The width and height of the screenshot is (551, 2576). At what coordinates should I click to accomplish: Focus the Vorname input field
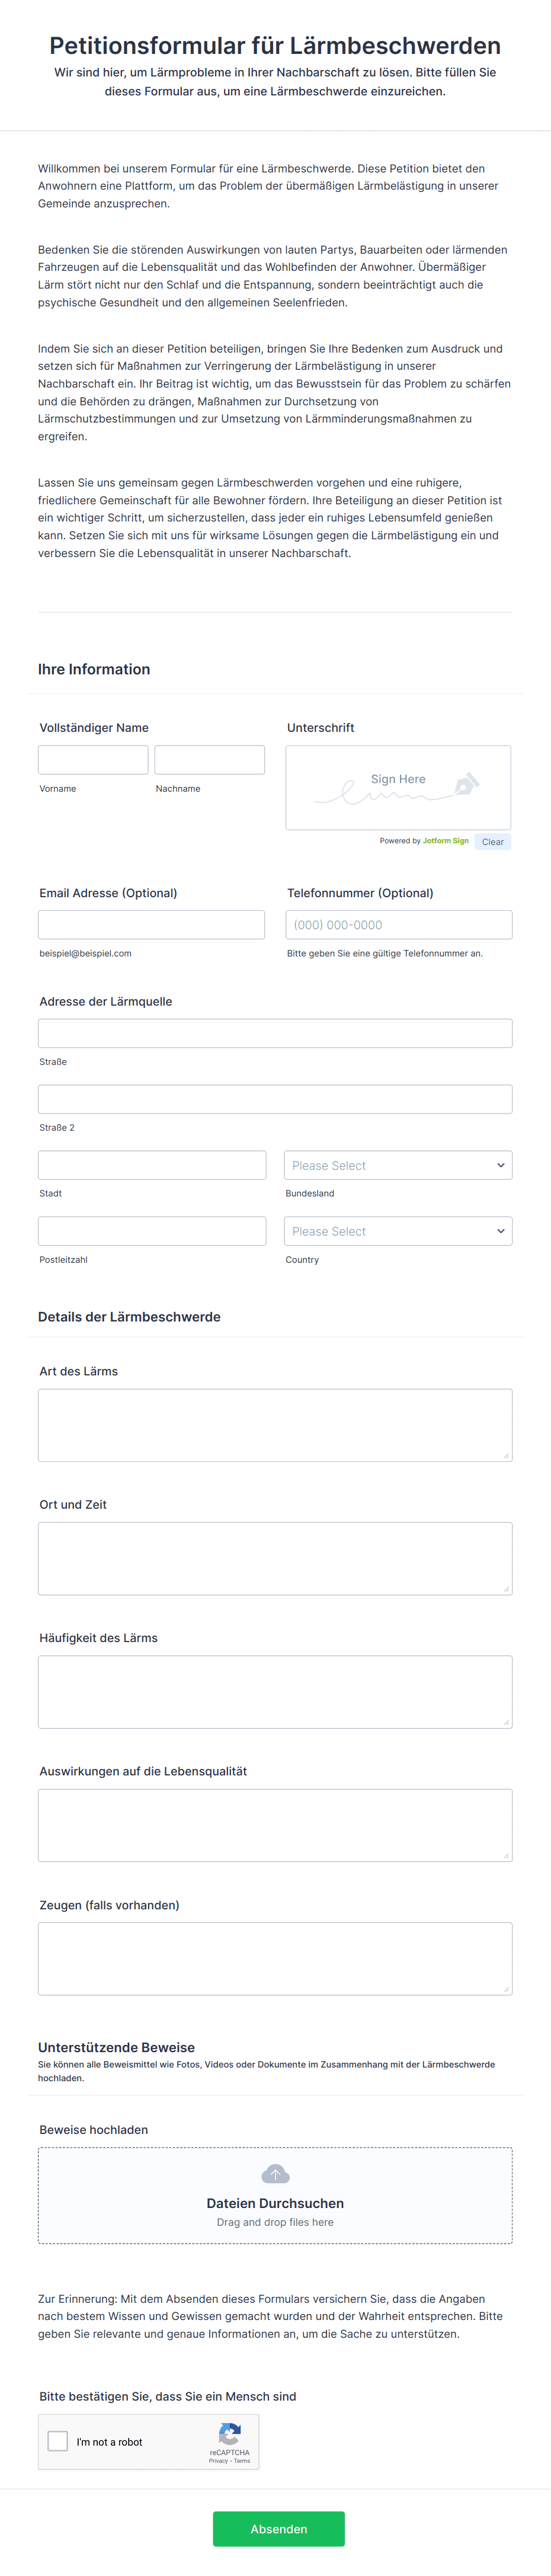pyautogui.click(x=93, y=760)
